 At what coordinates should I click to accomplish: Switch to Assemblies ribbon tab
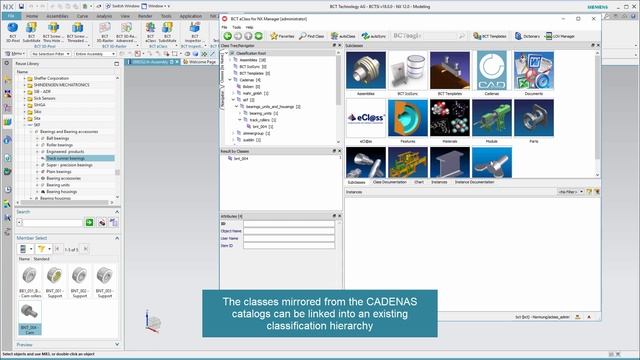point(57,16)
